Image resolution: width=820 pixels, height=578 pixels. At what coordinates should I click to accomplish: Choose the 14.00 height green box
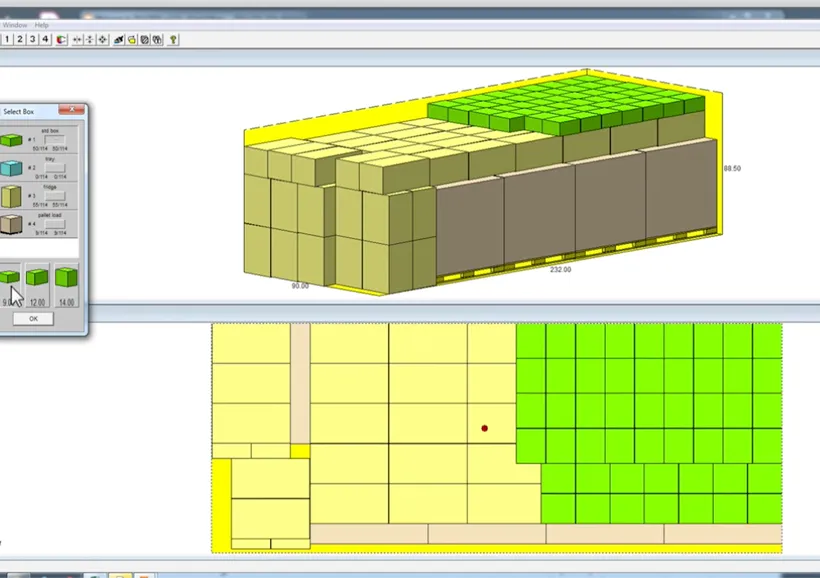66,278
